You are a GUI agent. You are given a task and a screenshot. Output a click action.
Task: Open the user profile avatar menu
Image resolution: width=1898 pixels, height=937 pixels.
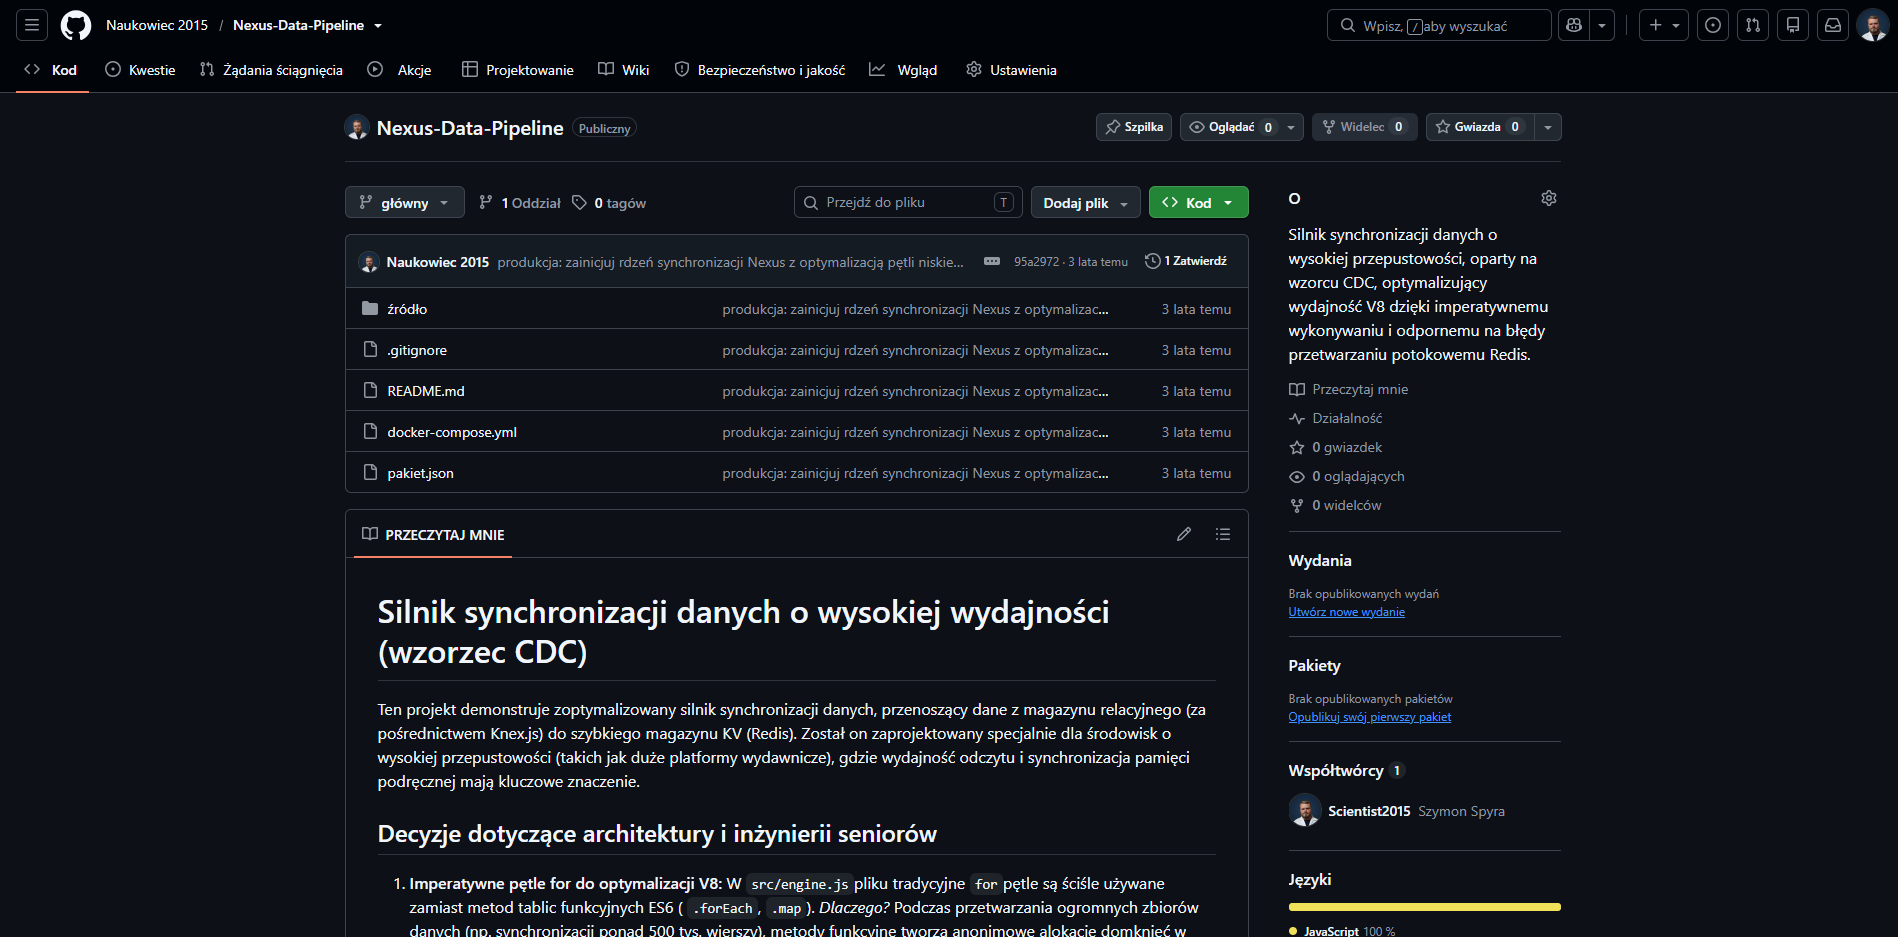[1873, 25]
